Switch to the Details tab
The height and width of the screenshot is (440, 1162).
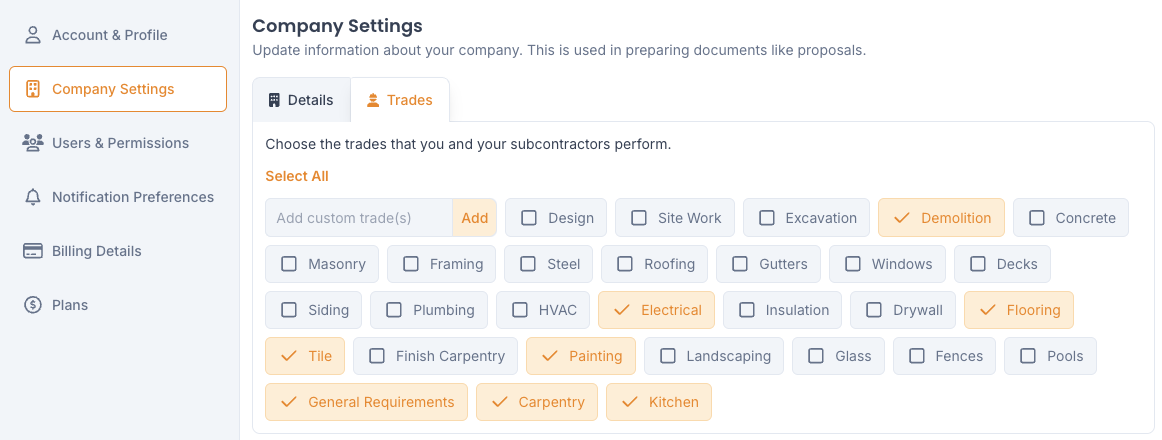click(301, 100)
